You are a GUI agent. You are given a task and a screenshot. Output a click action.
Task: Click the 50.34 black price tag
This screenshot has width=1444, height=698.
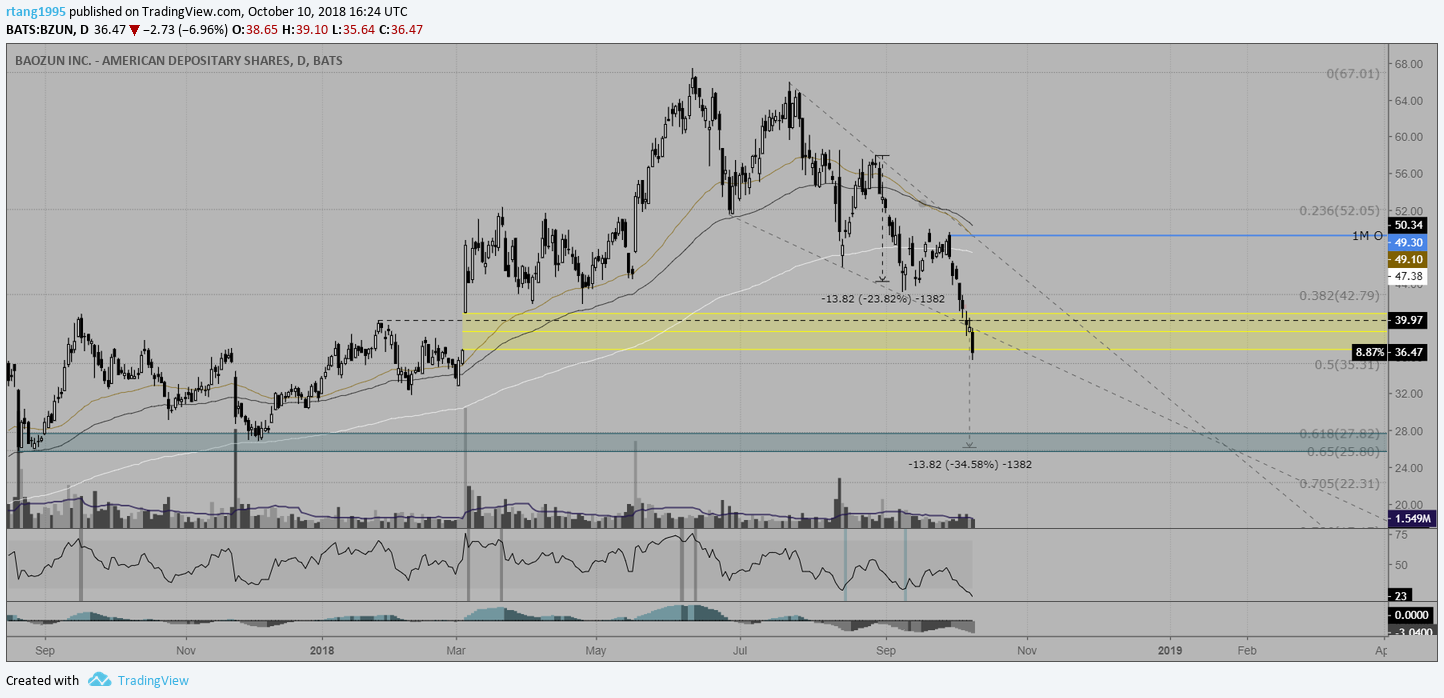pyautogui.click(x=1408, y=226)
